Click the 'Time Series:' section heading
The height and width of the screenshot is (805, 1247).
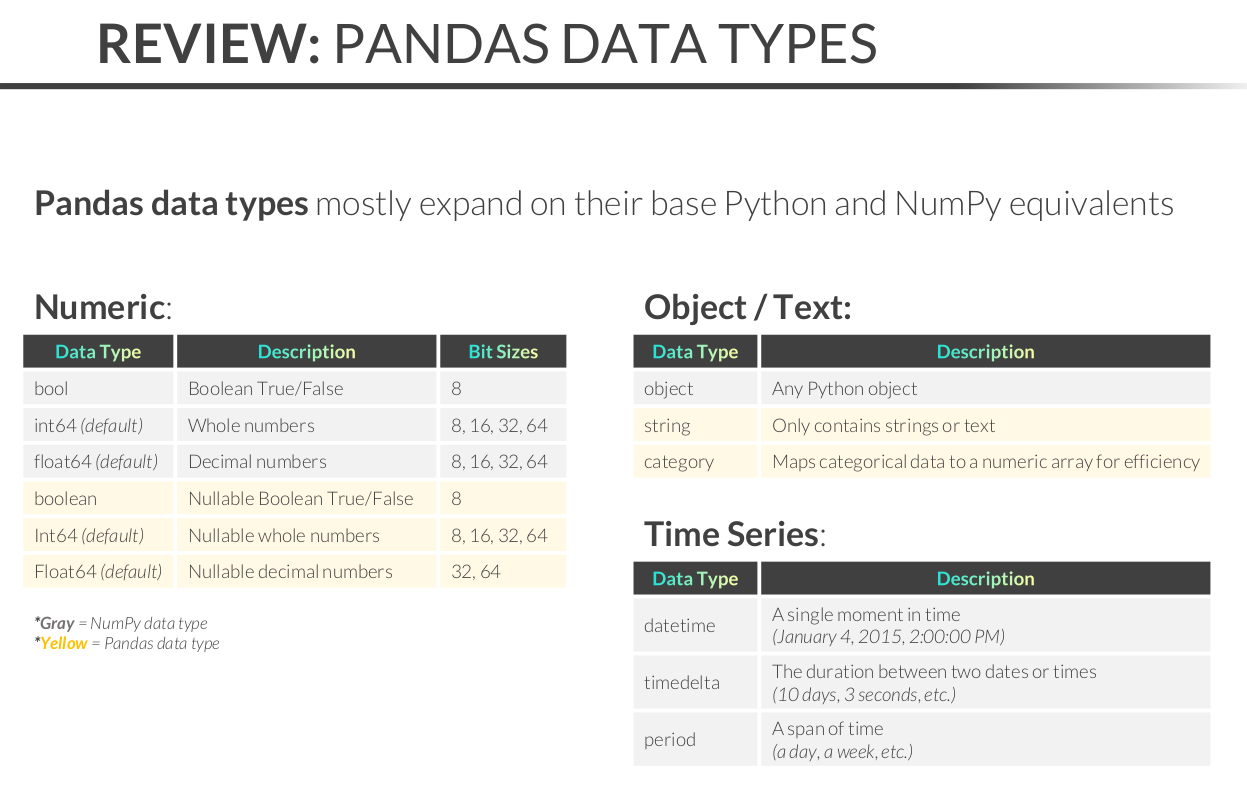point(735,534)
